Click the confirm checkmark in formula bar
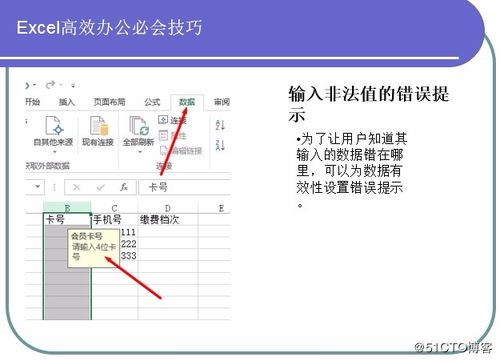This screenshot has width=500, height=361. [x=100, y=187]
